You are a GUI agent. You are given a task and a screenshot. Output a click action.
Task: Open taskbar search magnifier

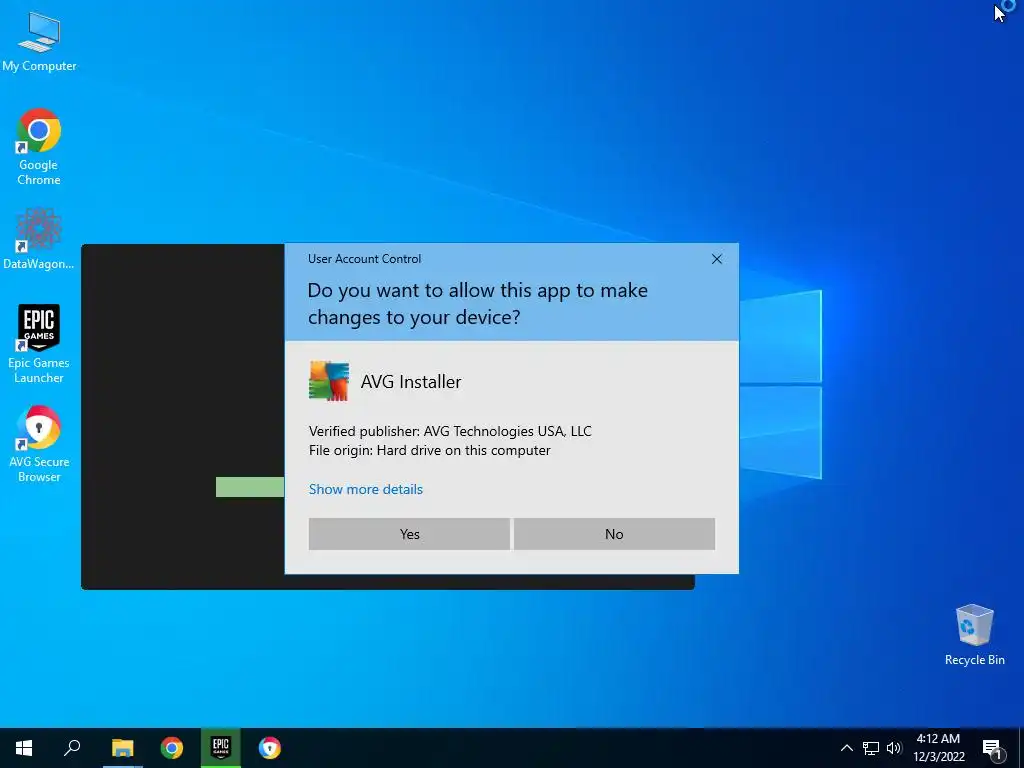tap(72, 748)
